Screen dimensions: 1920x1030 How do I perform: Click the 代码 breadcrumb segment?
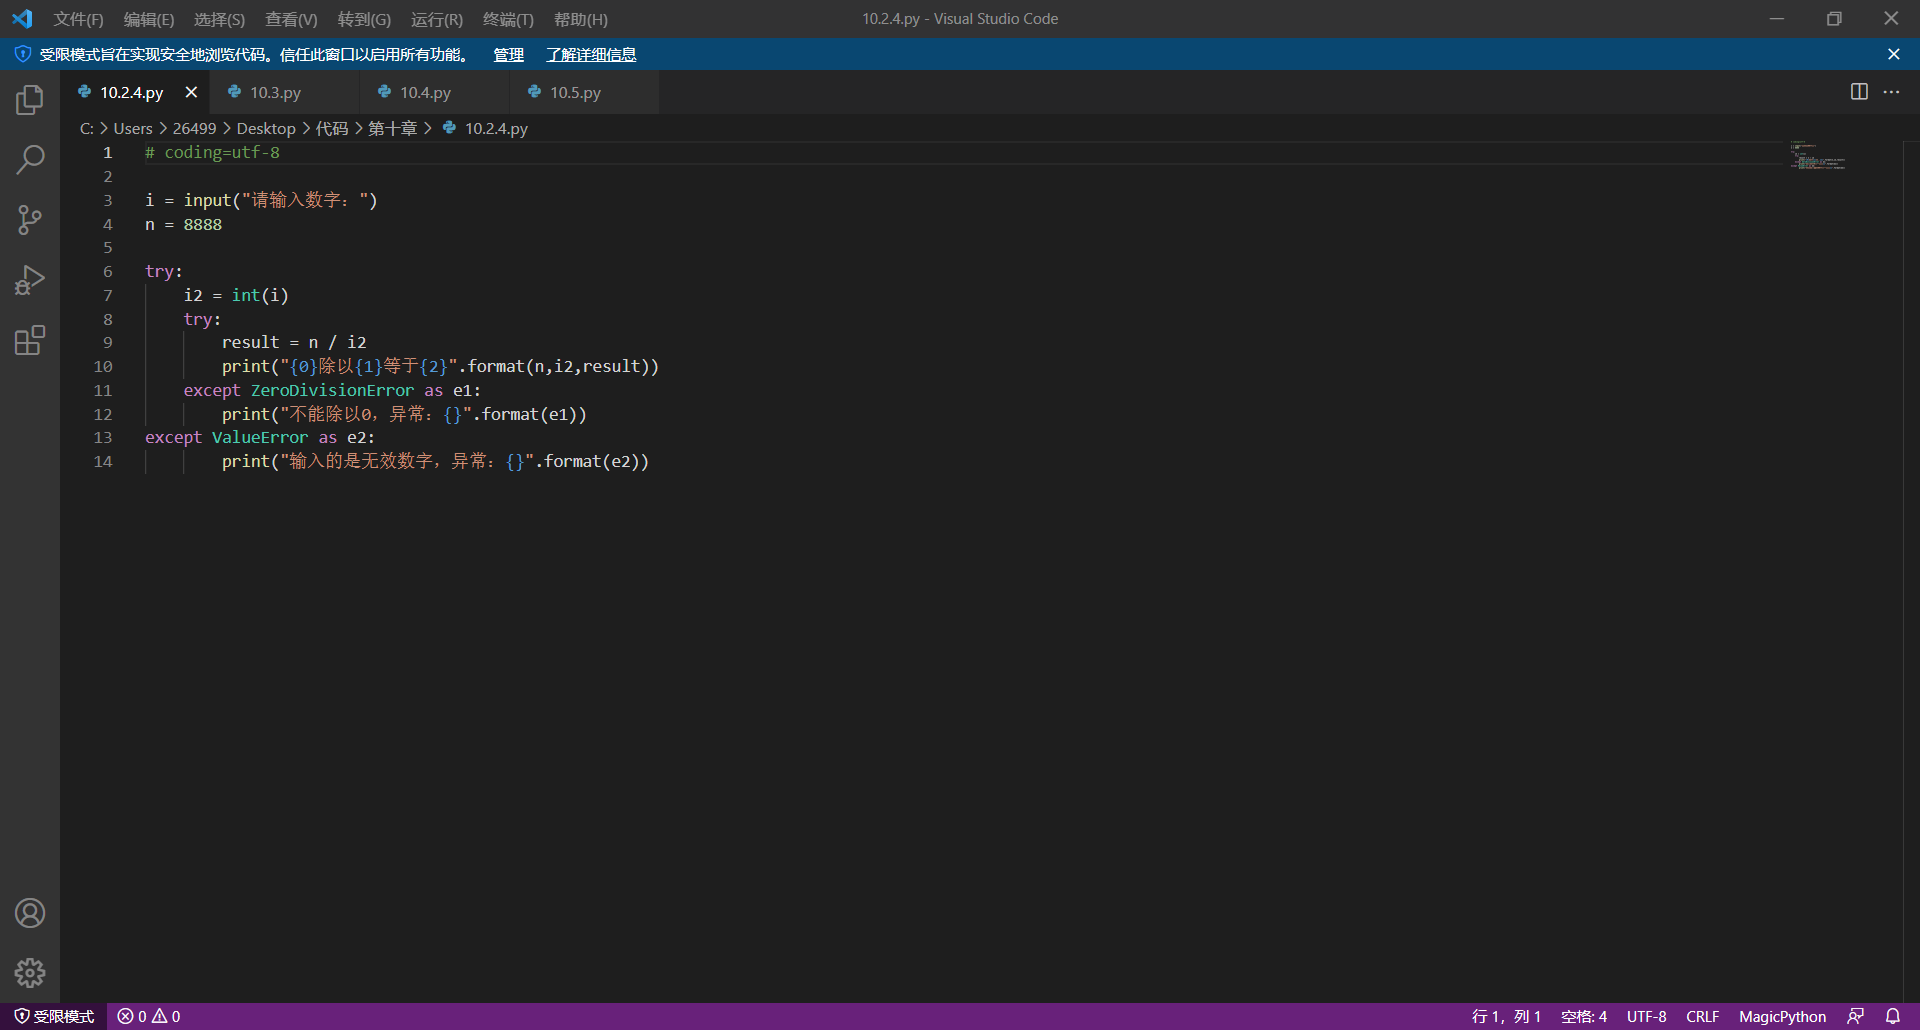point(332,128)
